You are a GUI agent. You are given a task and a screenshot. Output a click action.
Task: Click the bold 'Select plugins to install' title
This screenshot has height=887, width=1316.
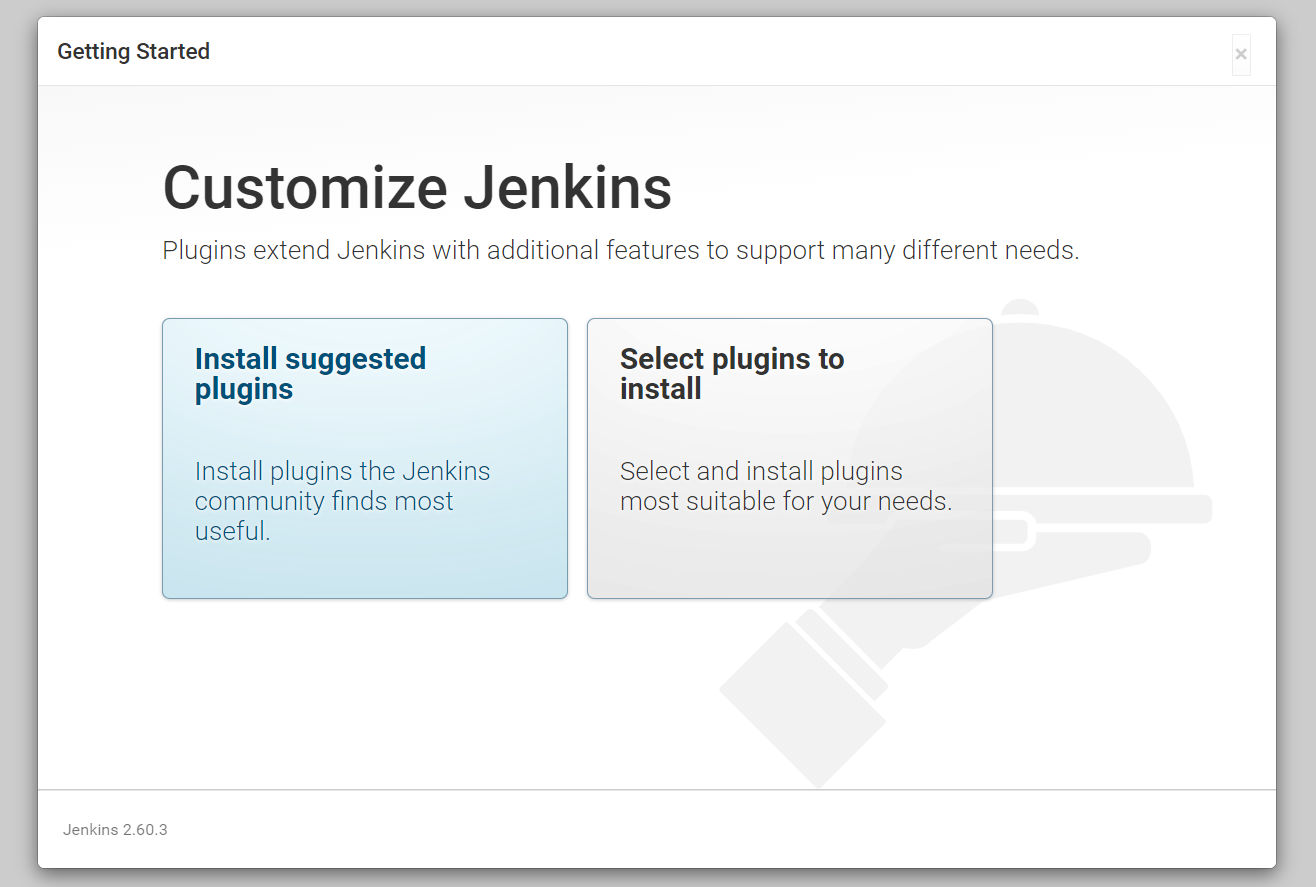pos(731,373)
